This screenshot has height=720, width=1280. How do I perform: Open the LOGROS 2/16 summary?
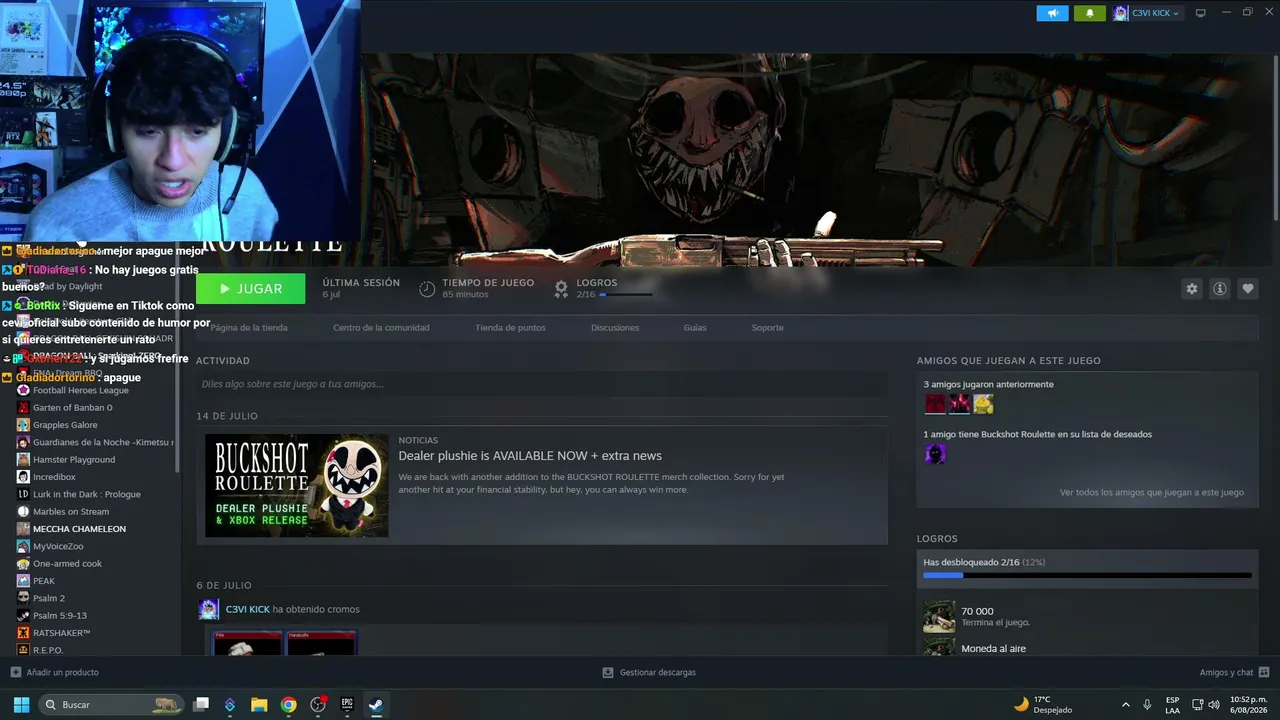click(603, 289)
